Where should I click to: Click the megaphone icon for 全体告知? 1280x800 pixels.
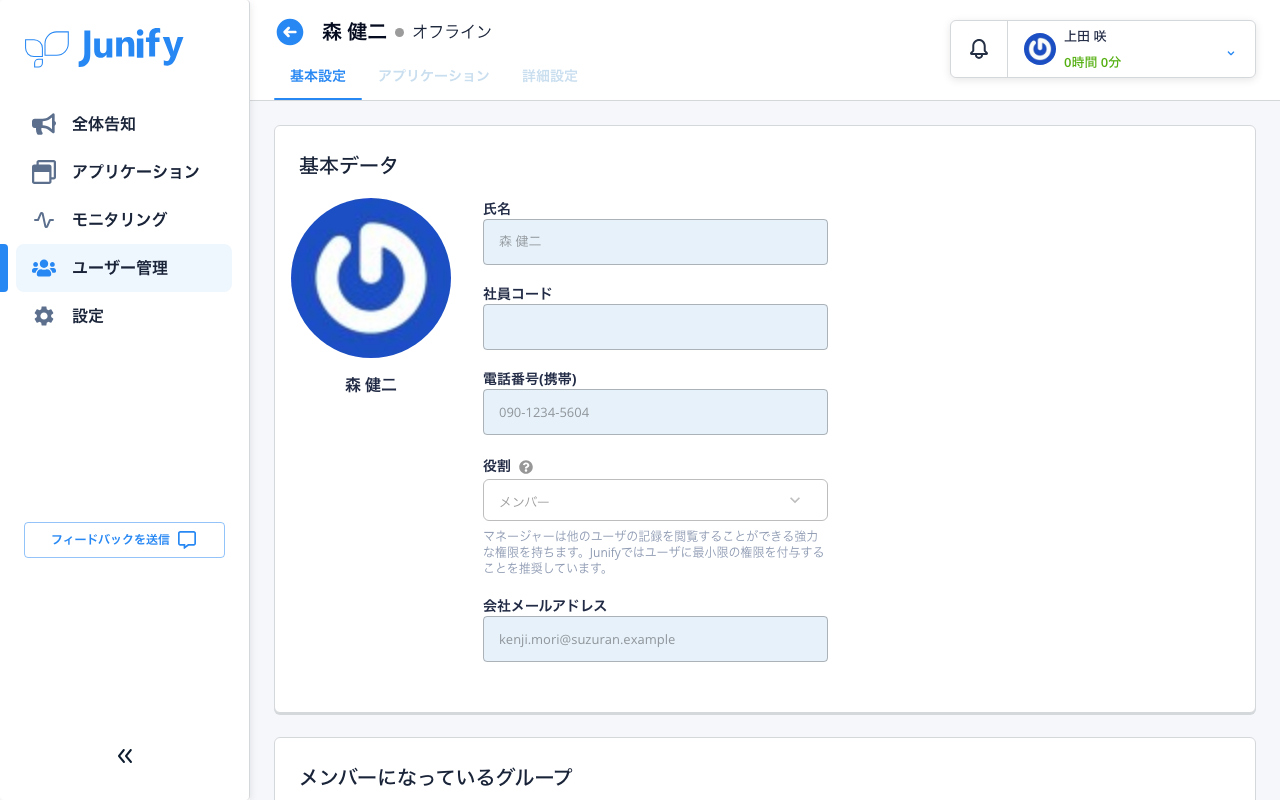pyautogui.click(x=44, y=124)
